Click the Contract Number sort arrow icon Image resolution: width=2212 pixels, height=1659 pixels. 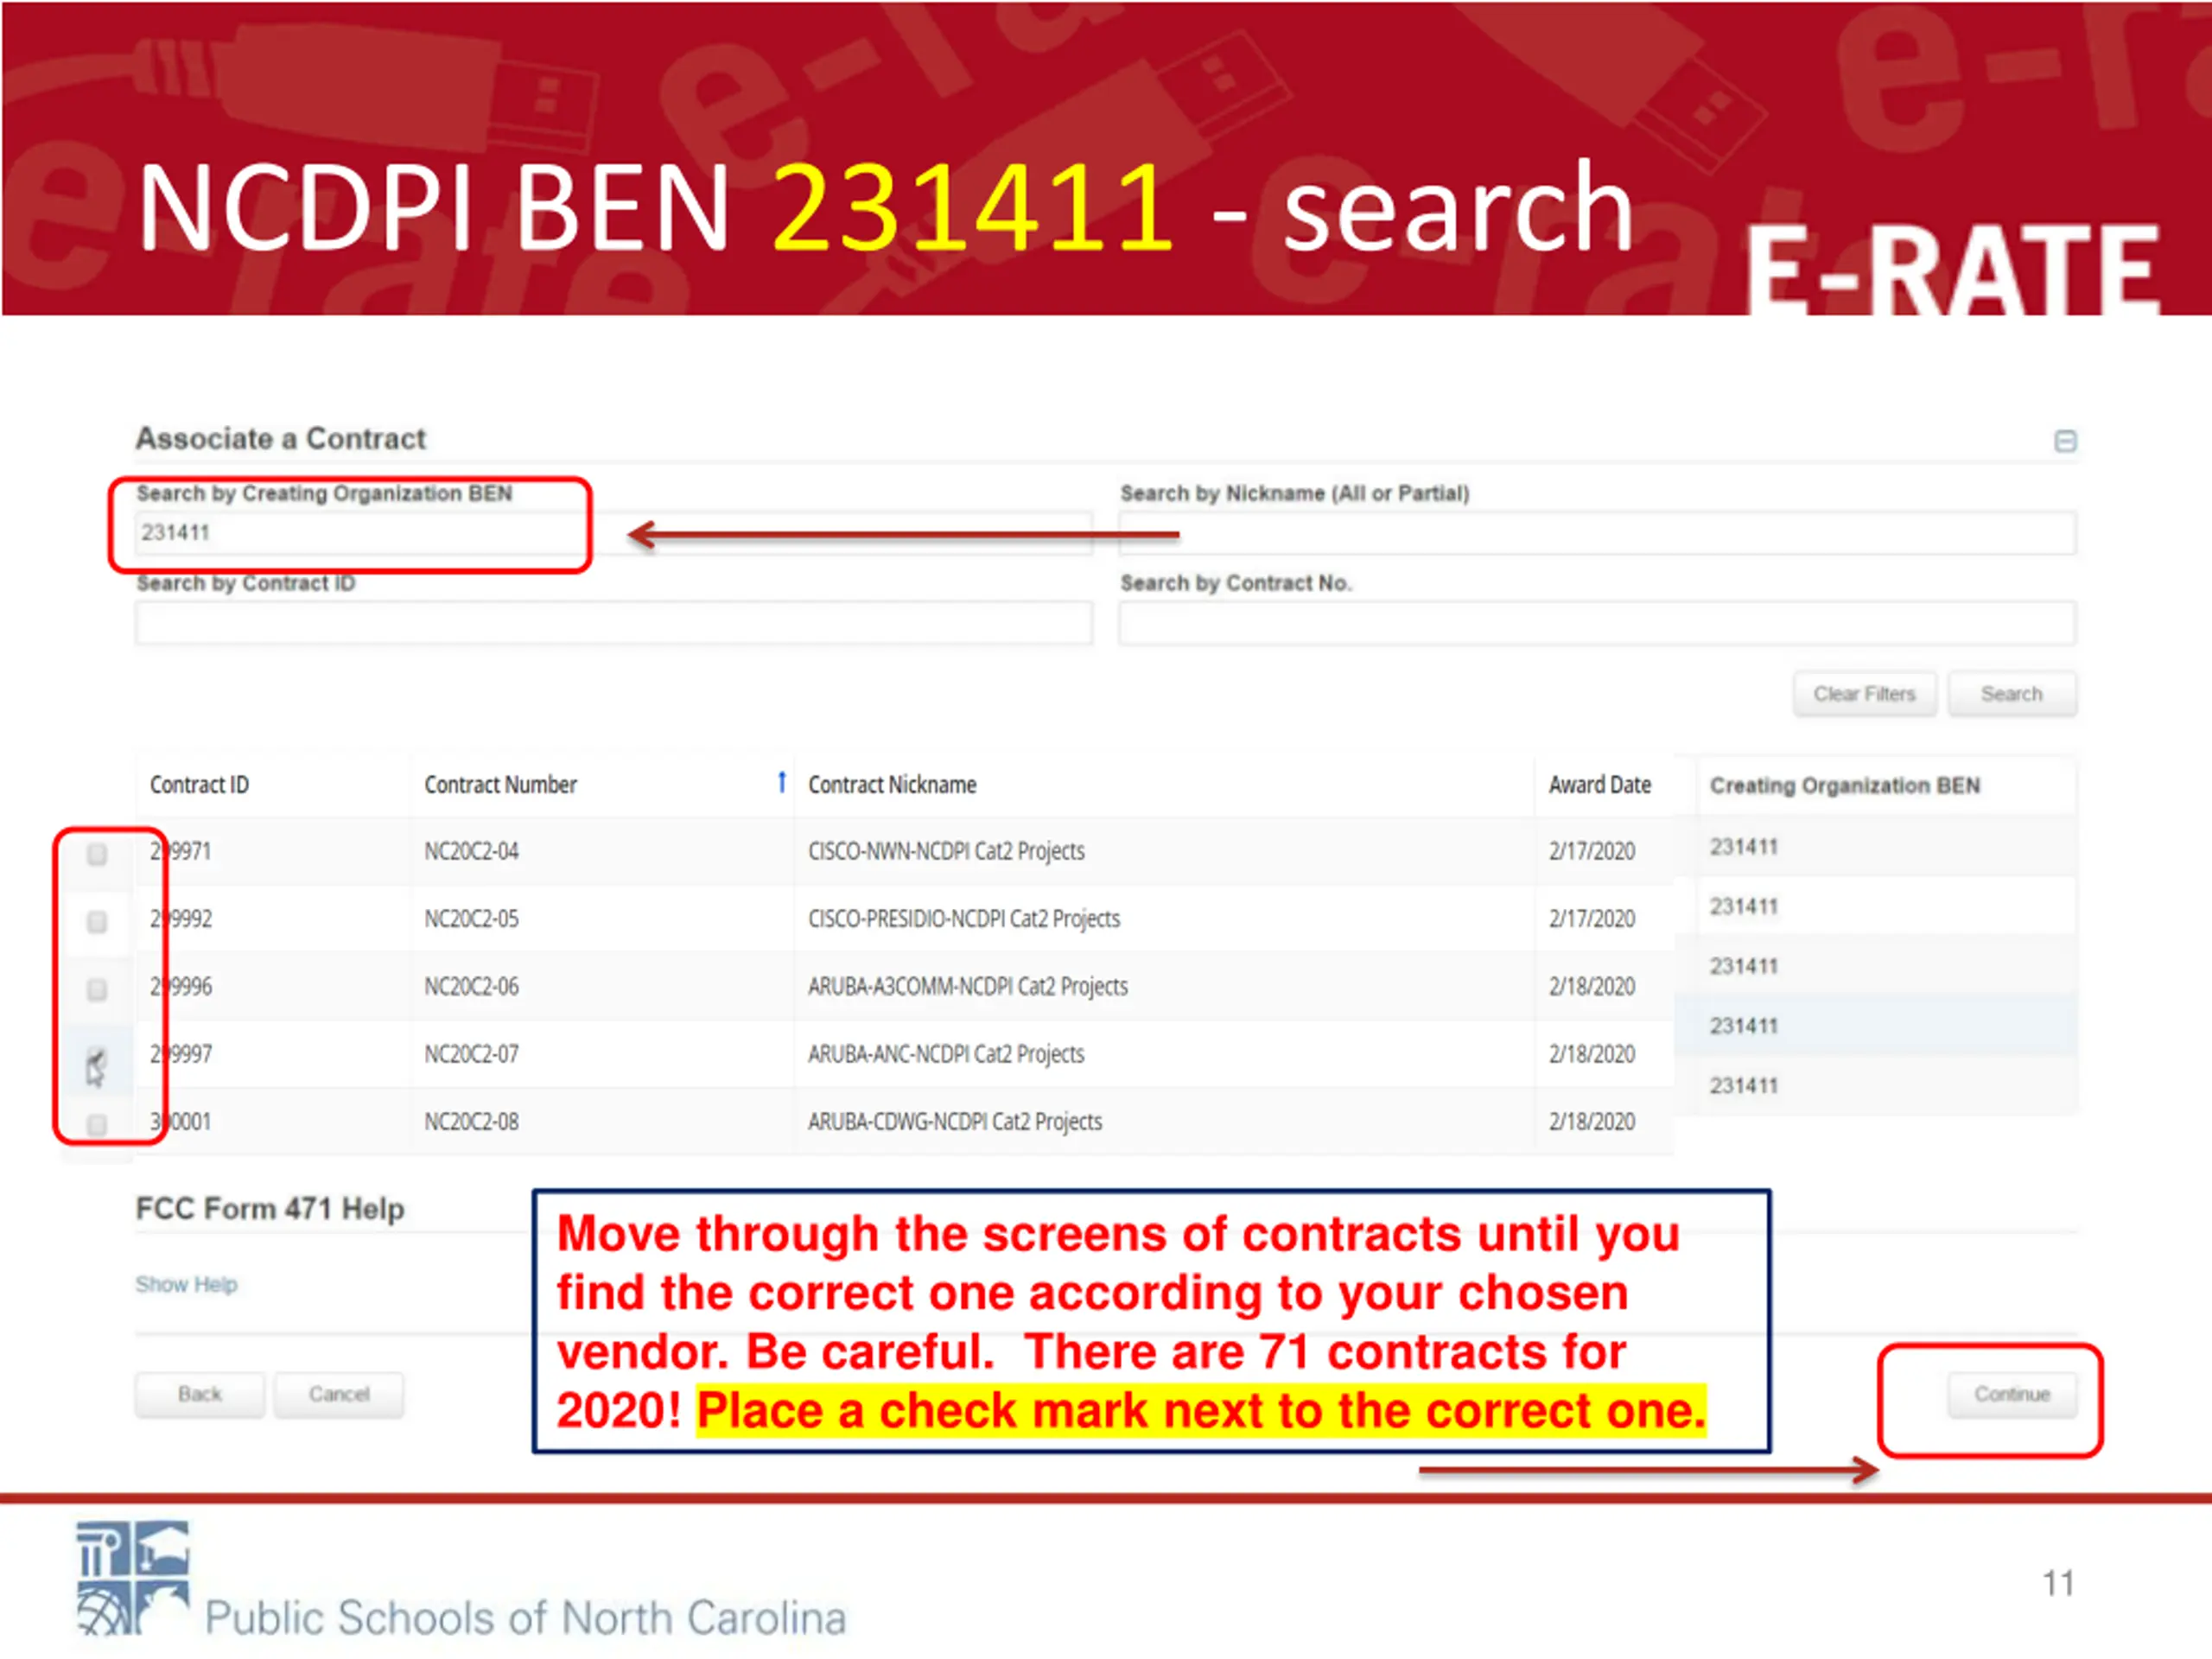781,782
